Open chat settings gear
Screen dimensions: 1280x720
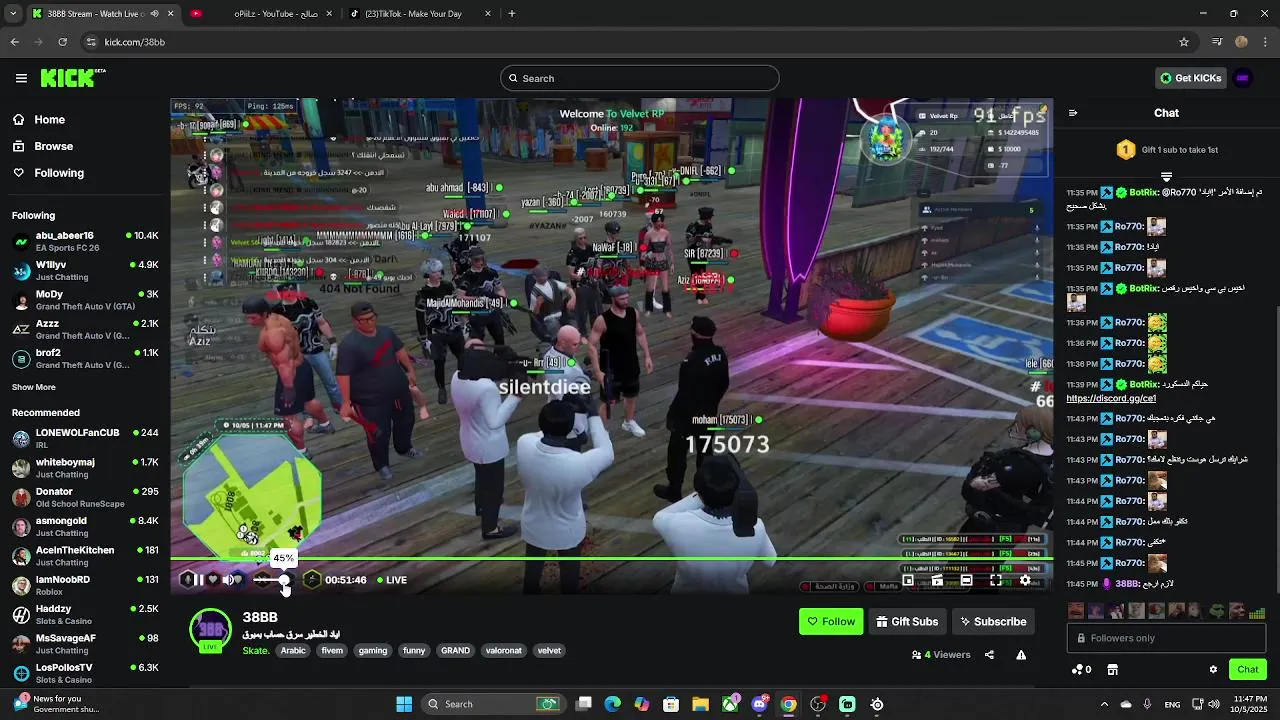[1213, 669]
